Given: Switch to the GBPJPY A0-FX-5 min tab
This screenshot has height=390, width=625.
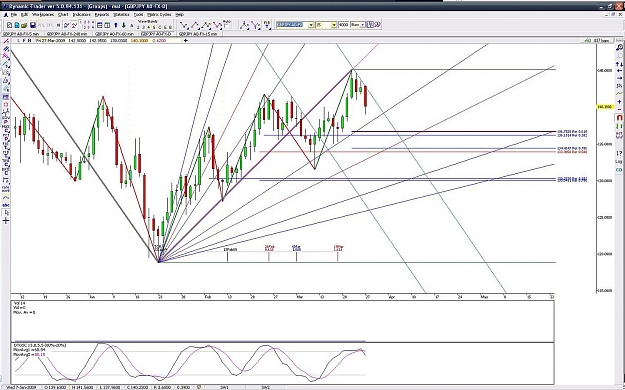Looking at the screenshot, I should tap(21, 34).
